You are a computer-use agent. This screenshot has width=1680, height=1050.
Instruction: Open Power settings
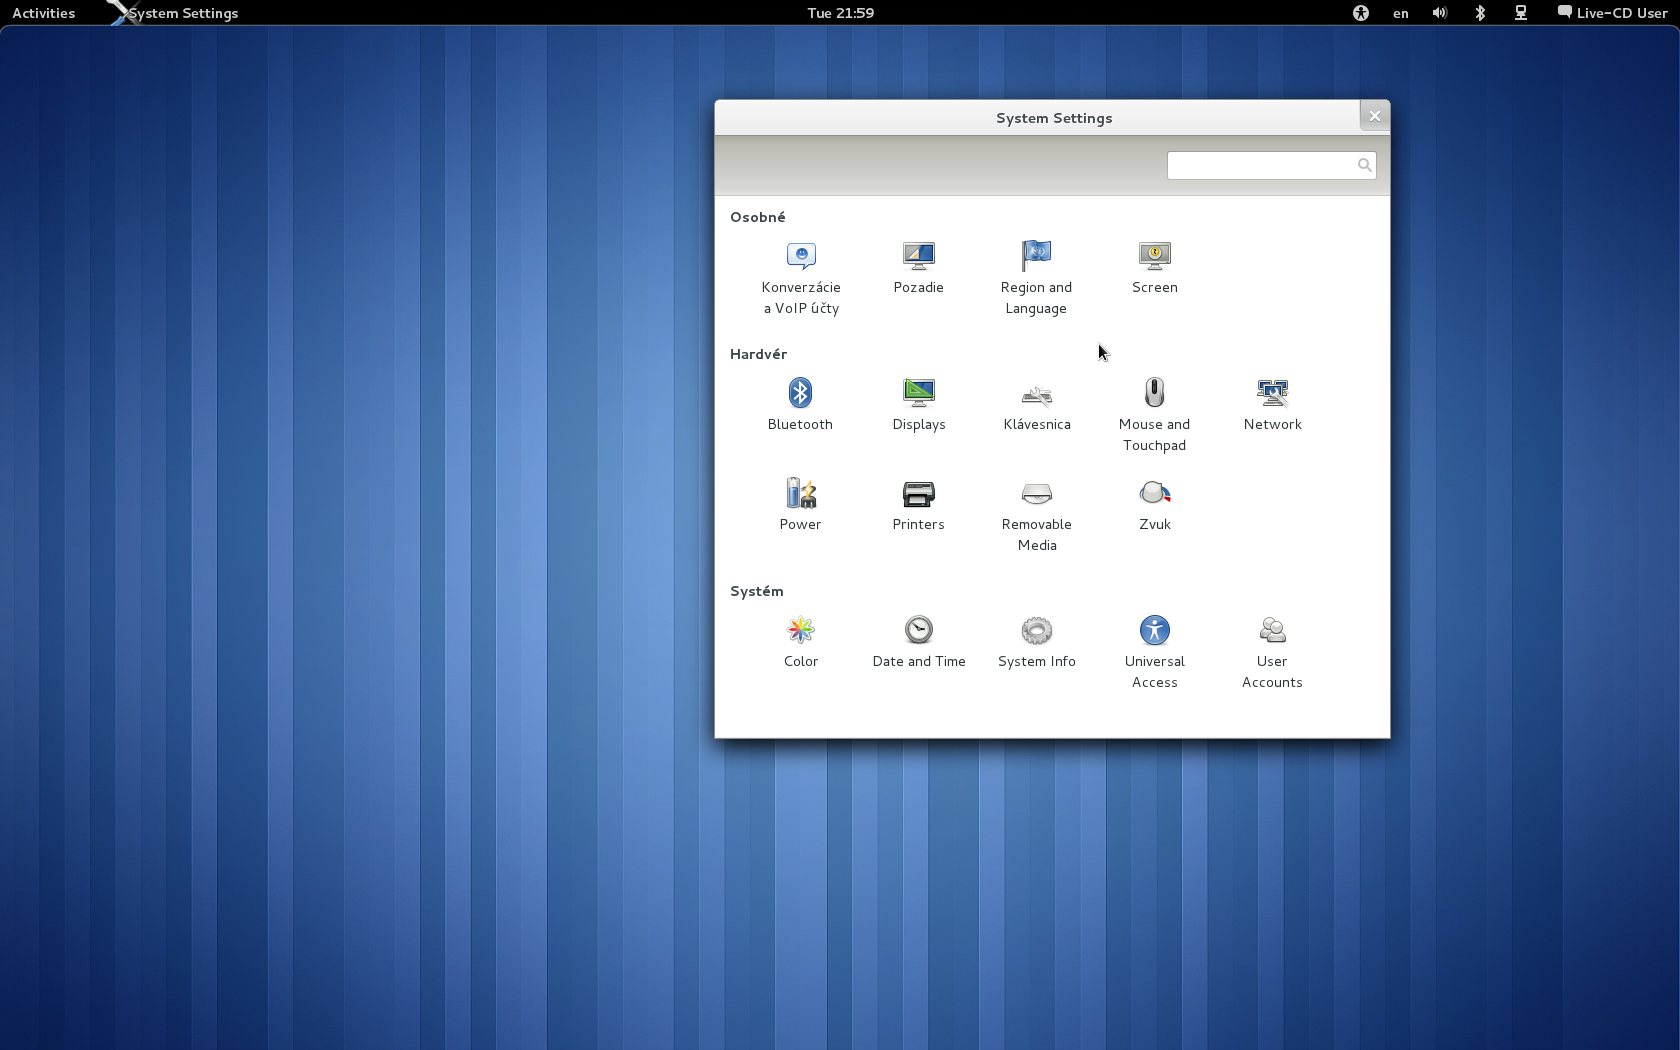tap(800, 505)
